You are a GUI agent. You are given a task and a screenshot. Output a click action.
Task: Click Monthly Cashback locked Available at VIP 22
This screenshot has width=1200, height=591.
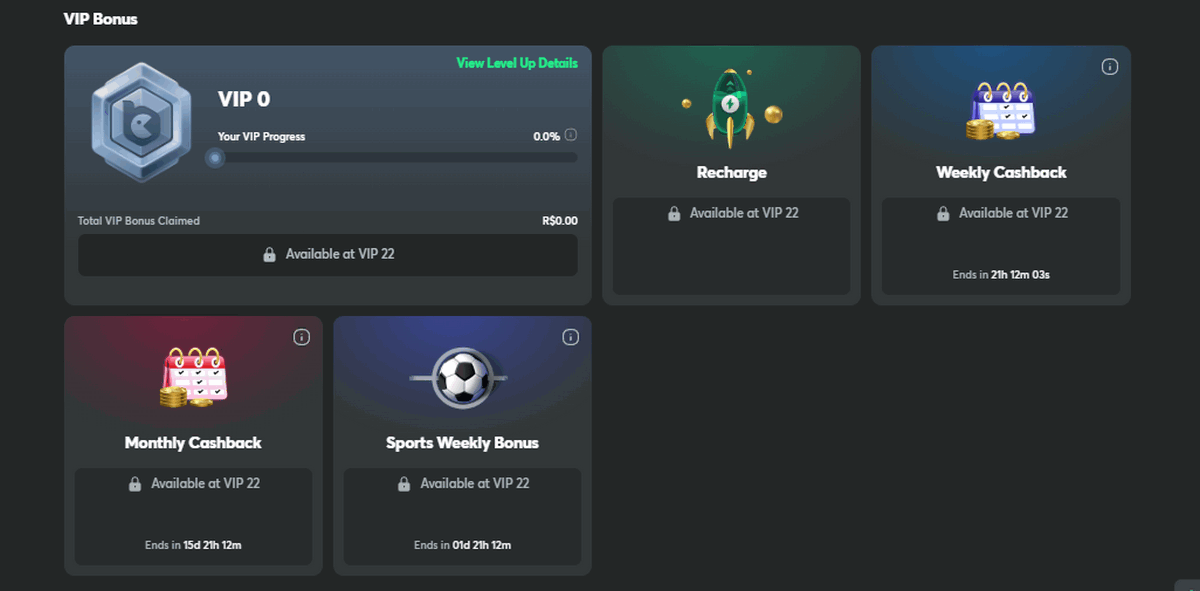193,483
